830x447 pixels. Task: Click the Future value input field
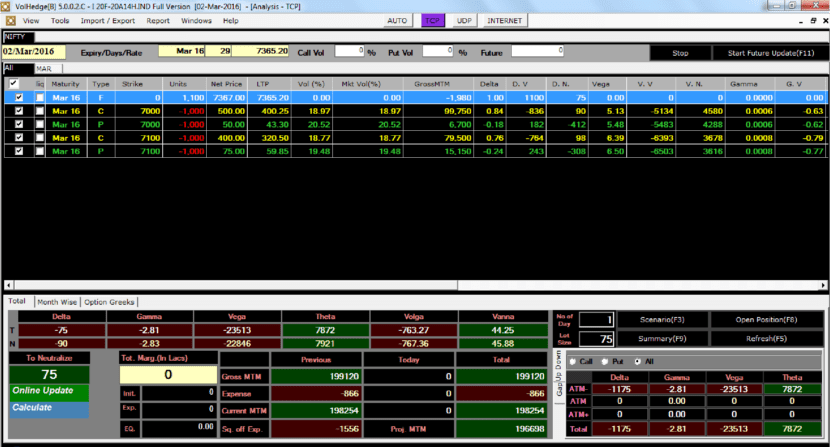tap(537, 51)
